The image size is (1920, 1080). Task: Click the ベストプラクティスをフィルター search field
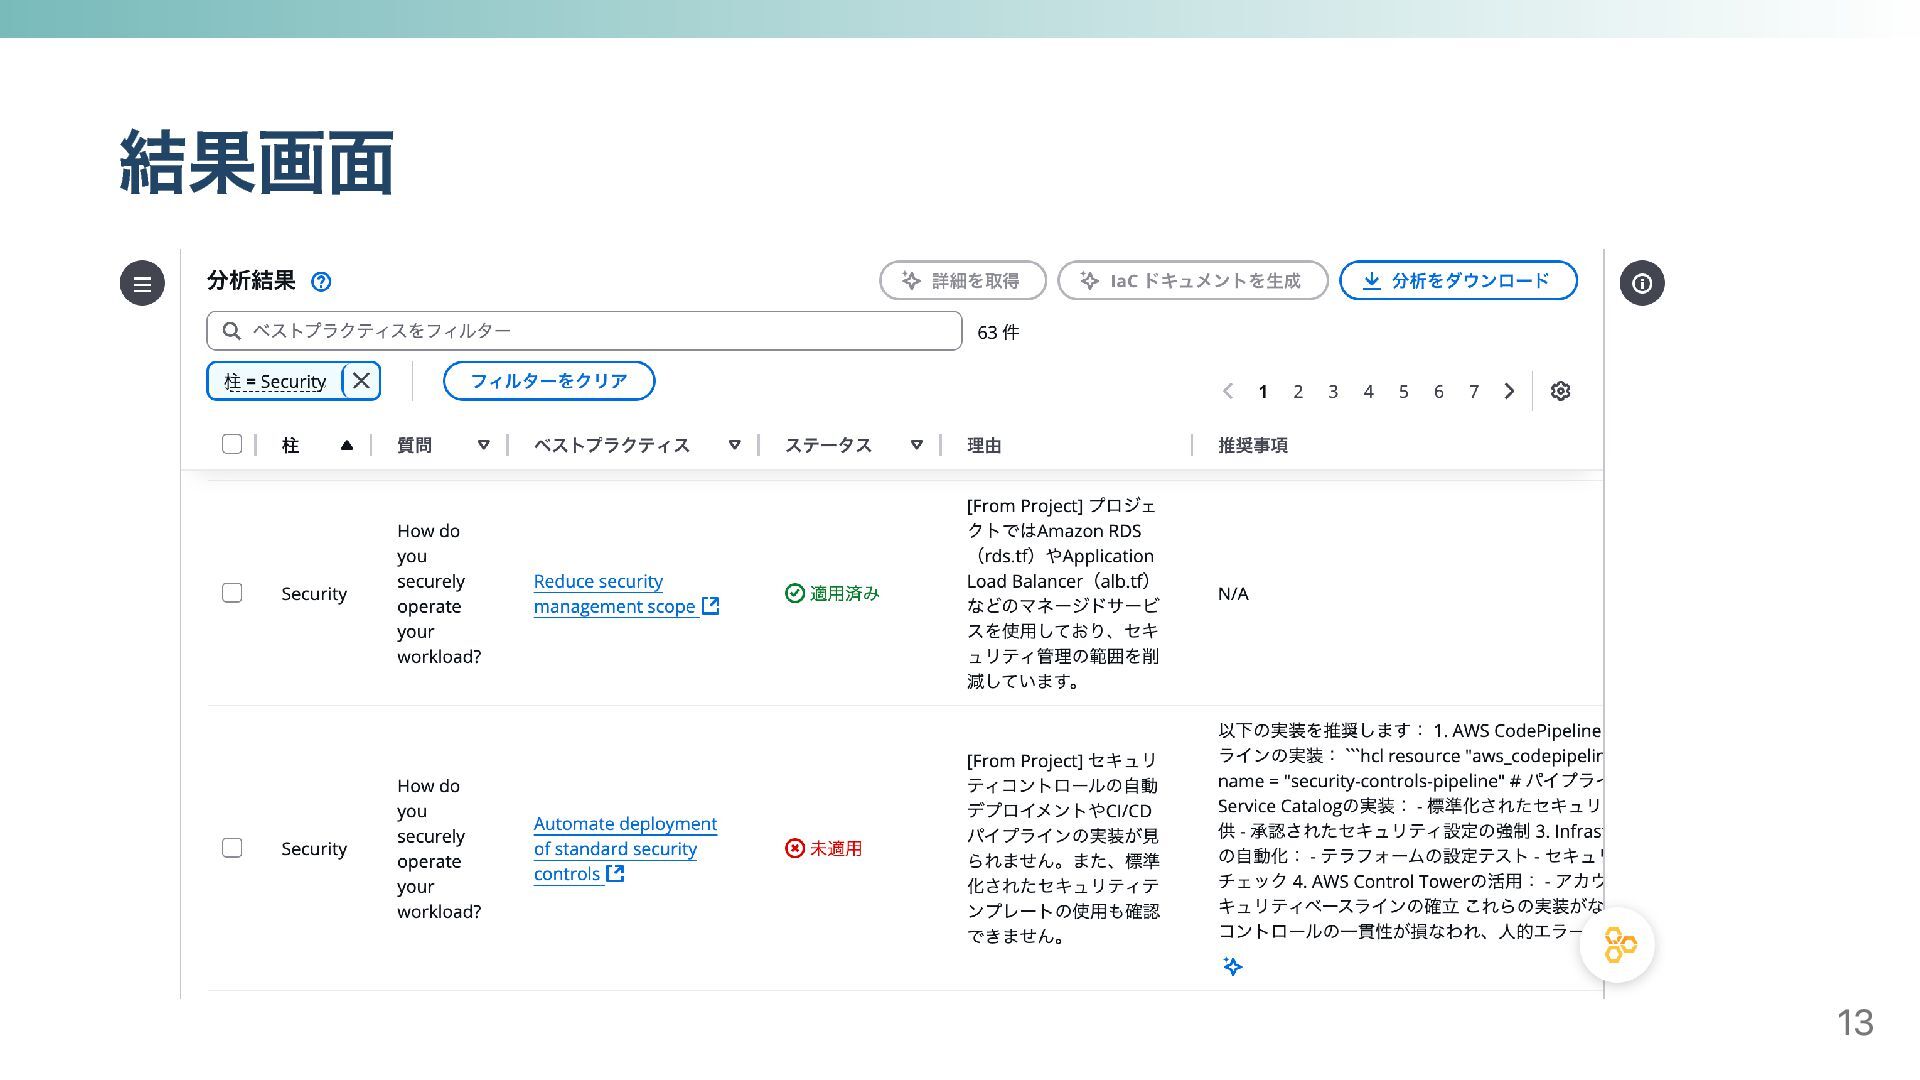click(x=584, y=331)
